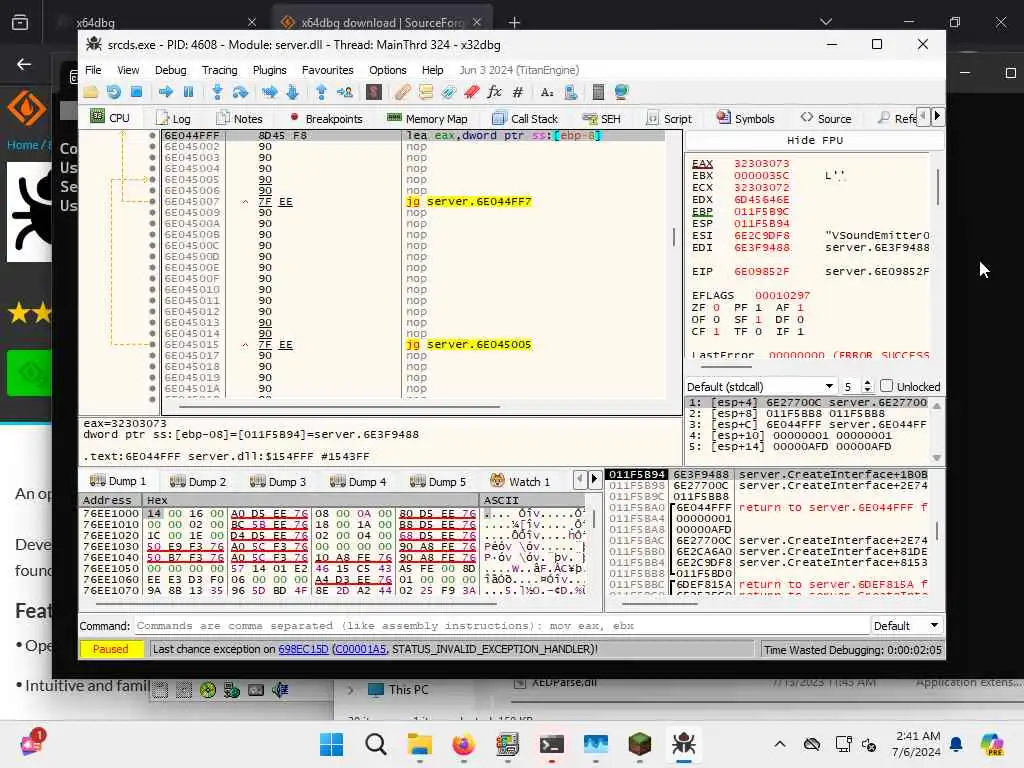
Task: Click the Trace Over icon
Action: (x=293, y=93)
